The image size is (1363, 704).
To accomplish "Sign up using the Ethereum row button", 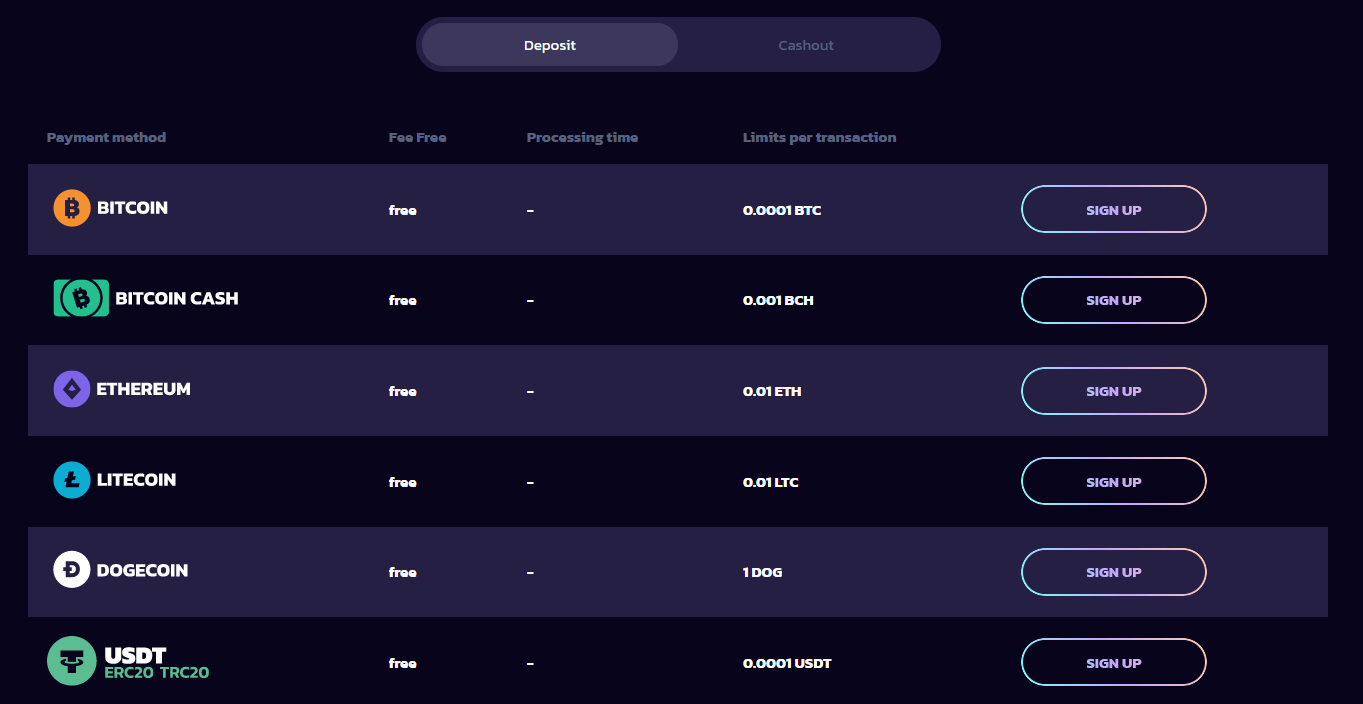I will point(1113,391).
